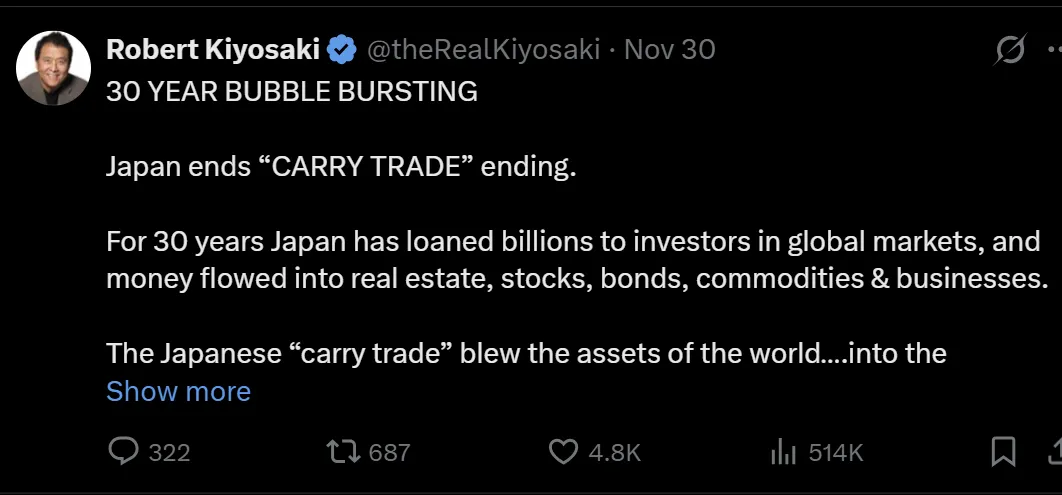
Task: Click the blue verified badge
Action: pyautogui.click(x=342, y=49)
